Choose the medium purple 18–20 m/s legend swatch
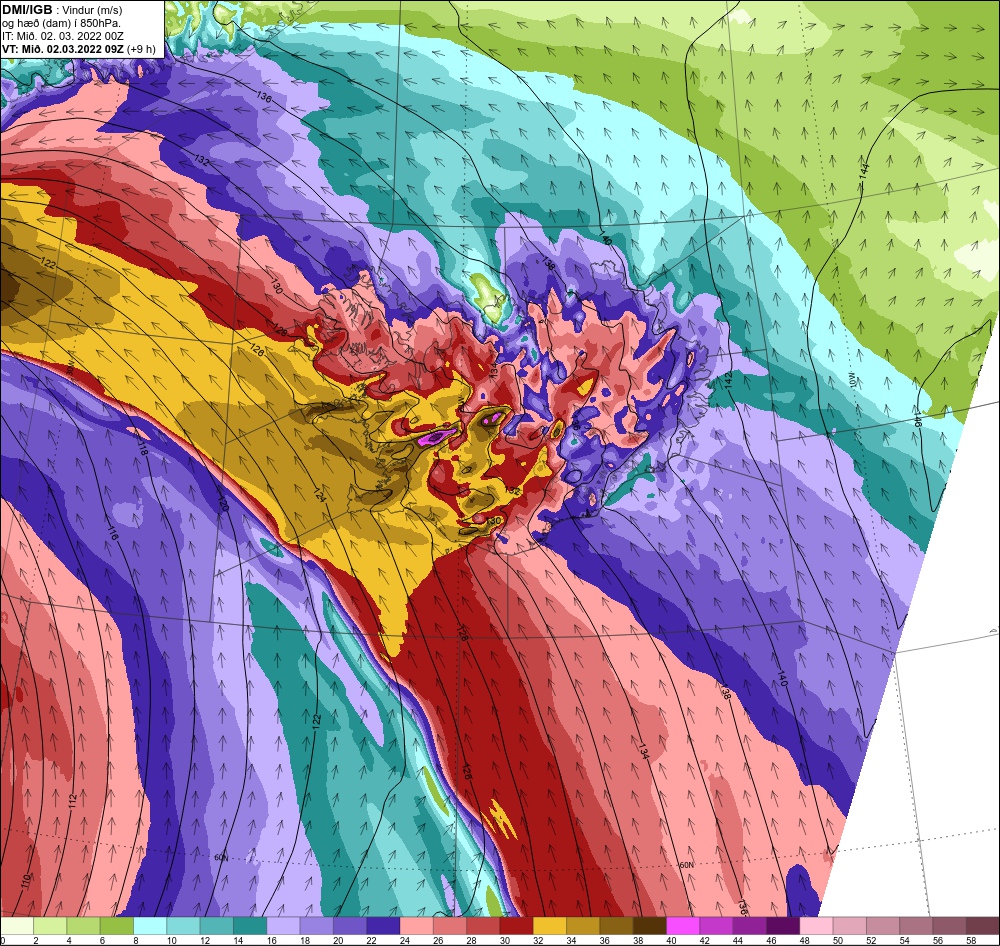The image size is (1000, 946). 316,926
